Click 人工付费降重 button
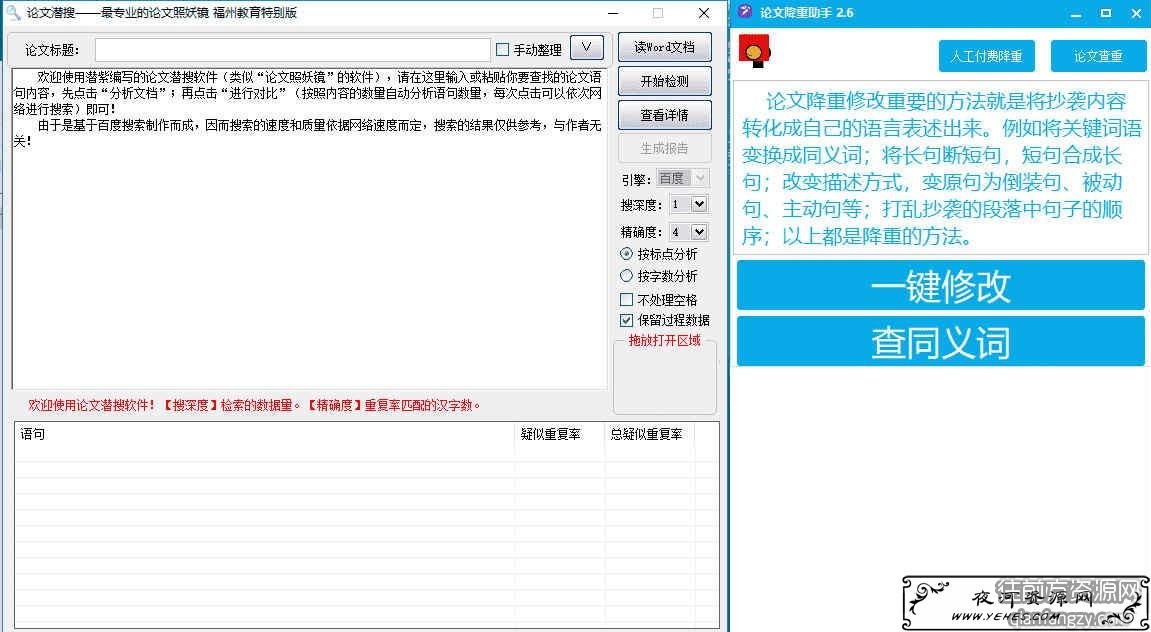The image size is (1151, 632). 987,56
